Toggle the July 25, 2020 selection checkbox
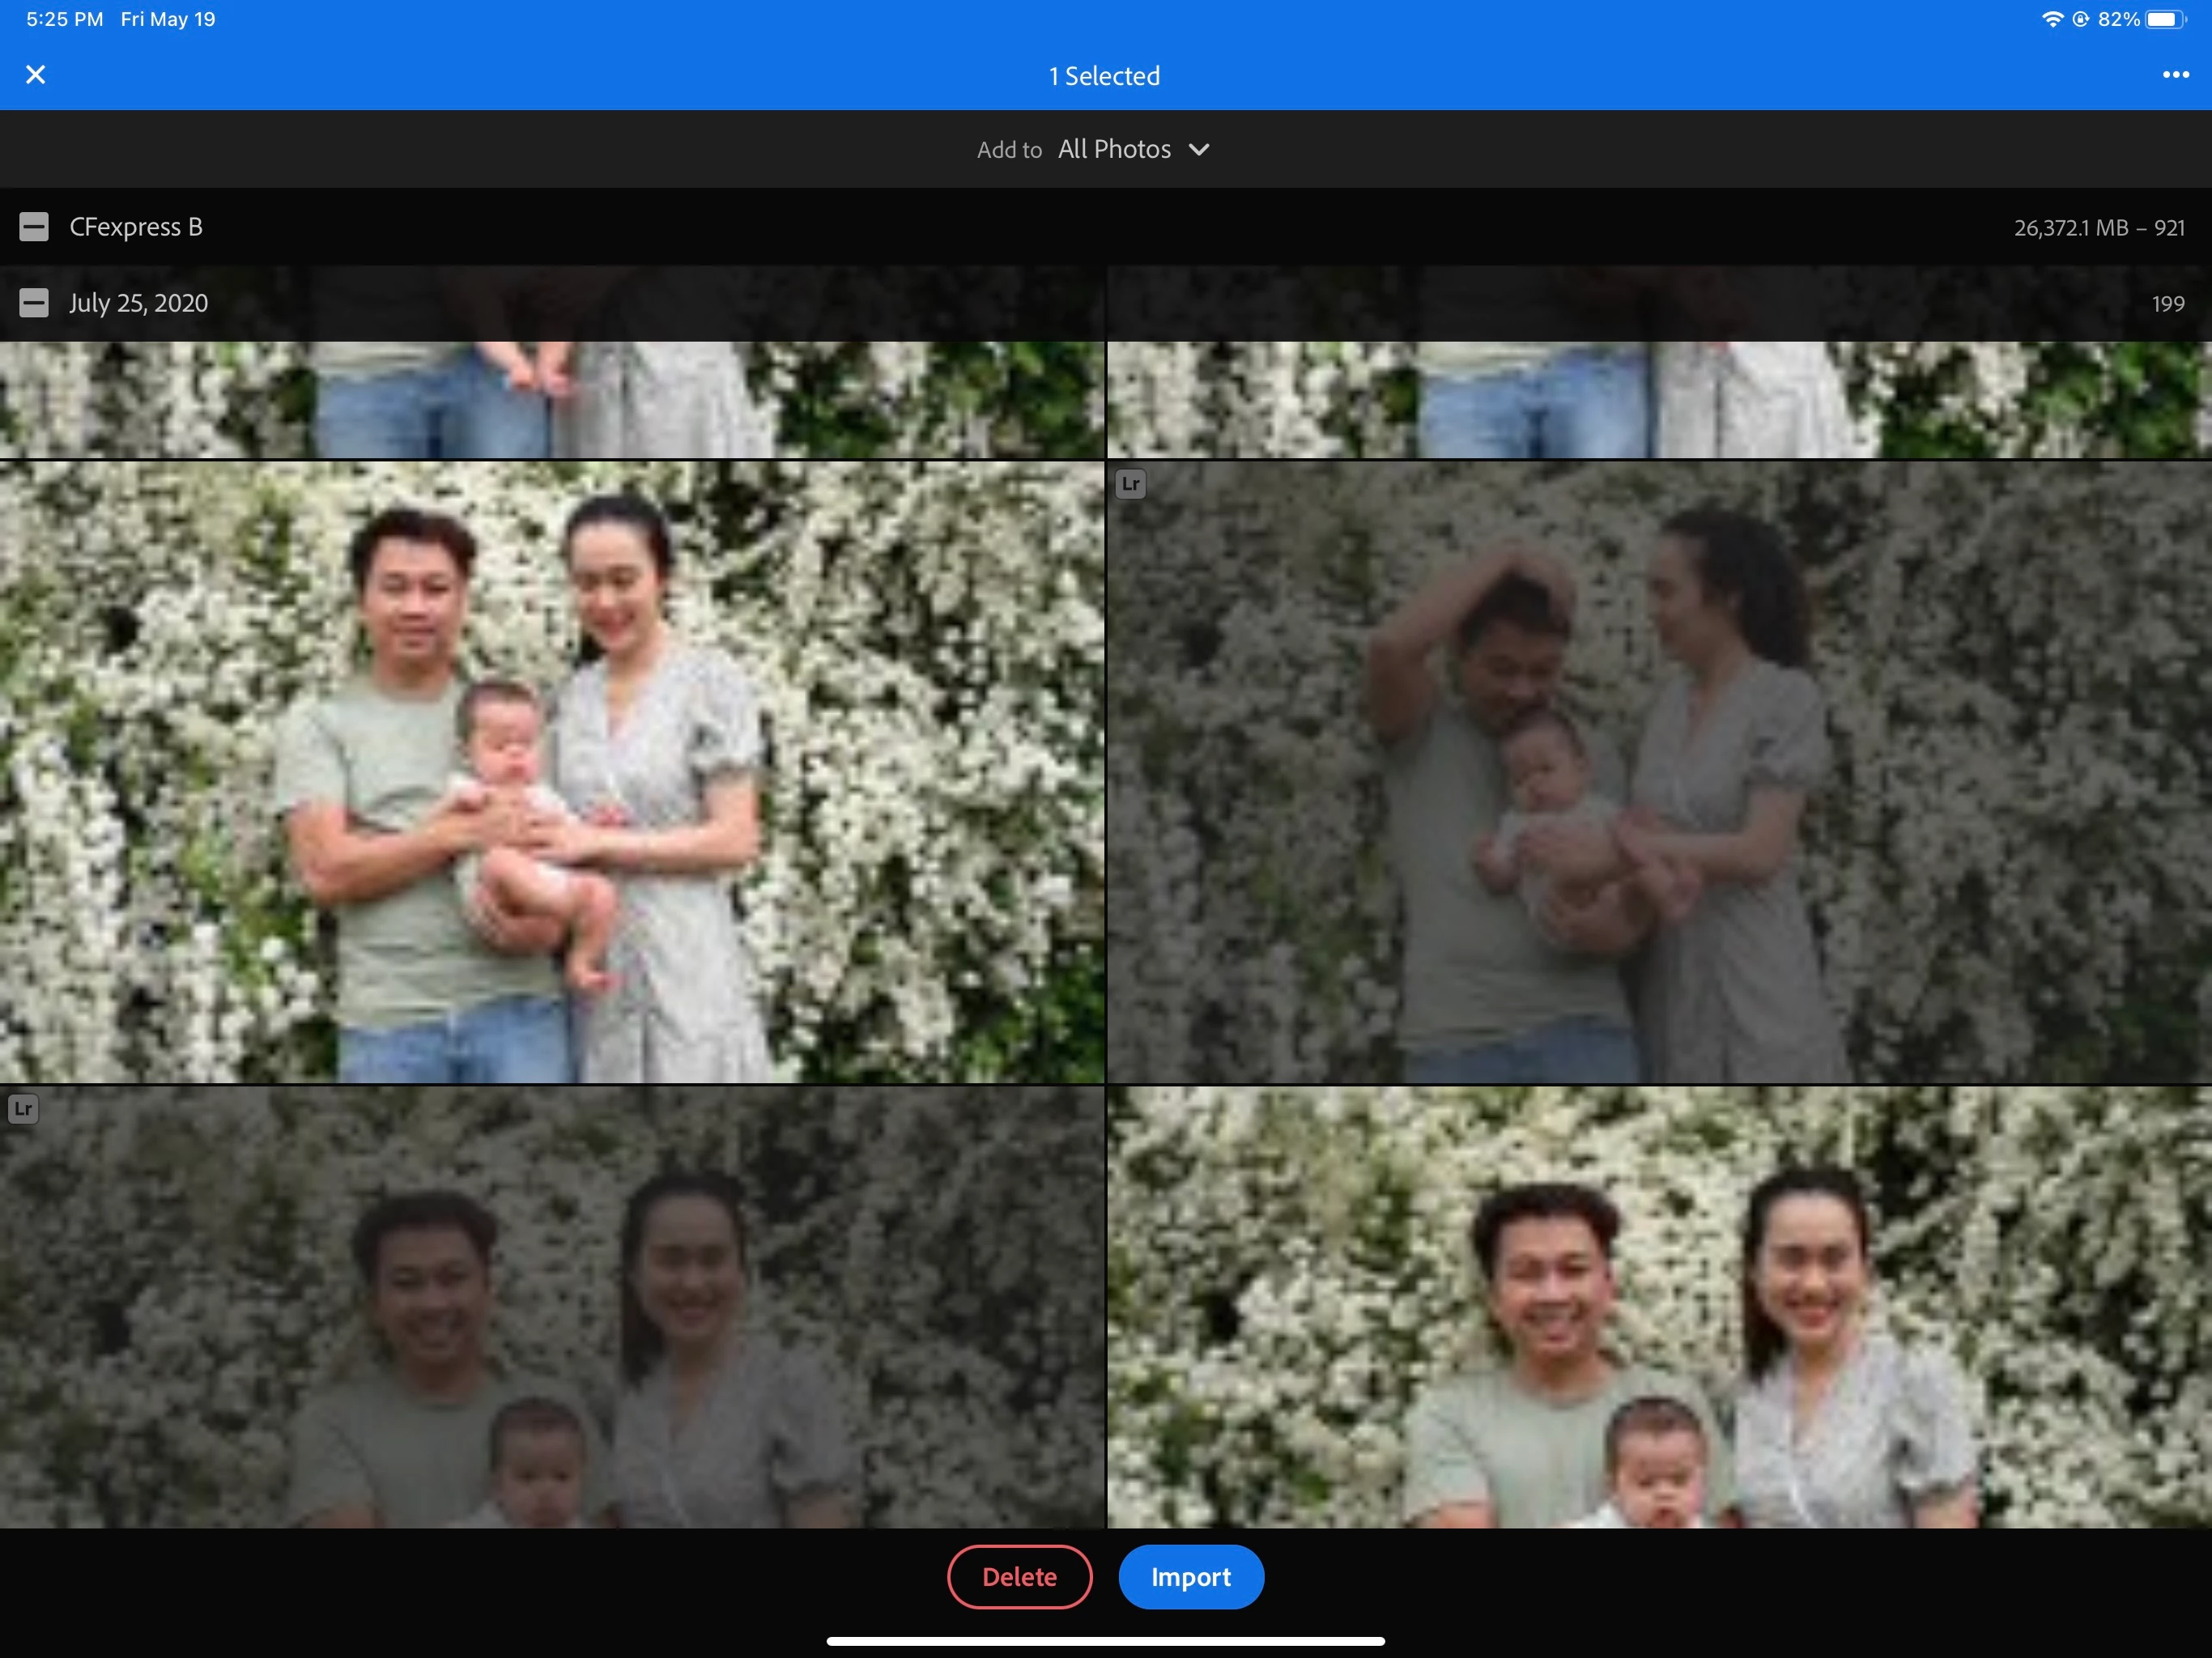2212x1658 pixels. (x=34, y=303)
